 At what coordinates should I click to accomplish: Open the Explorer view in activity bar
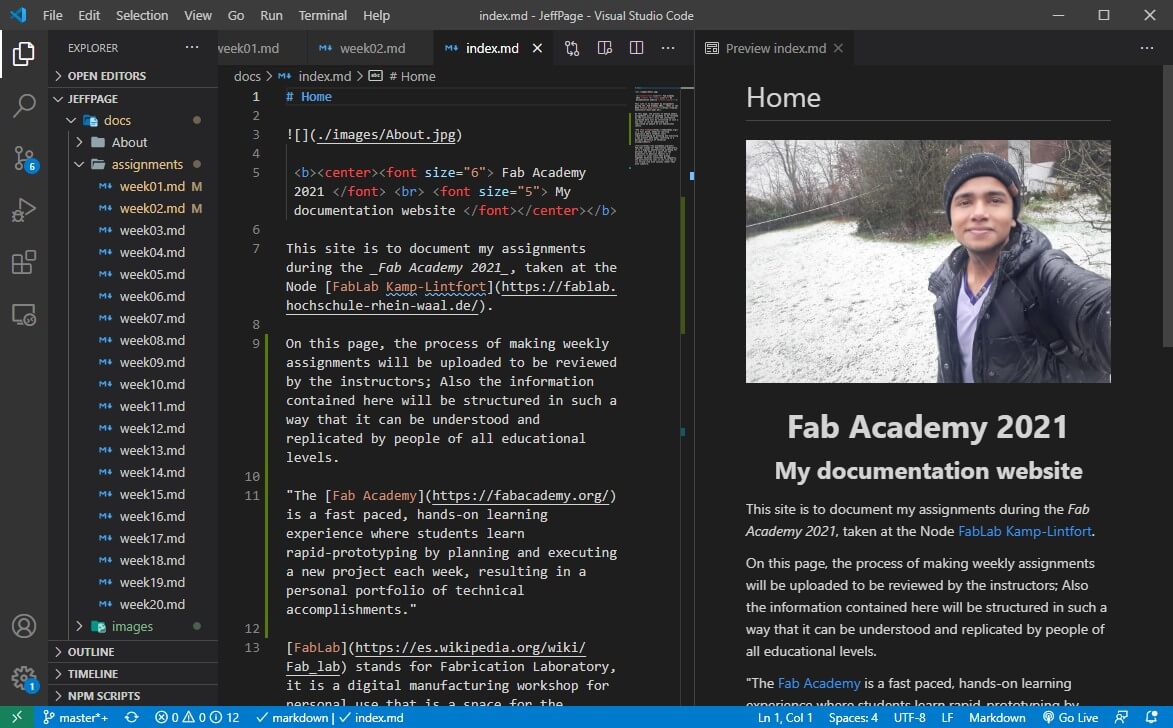pyautogui.click(x=23, y=54)
